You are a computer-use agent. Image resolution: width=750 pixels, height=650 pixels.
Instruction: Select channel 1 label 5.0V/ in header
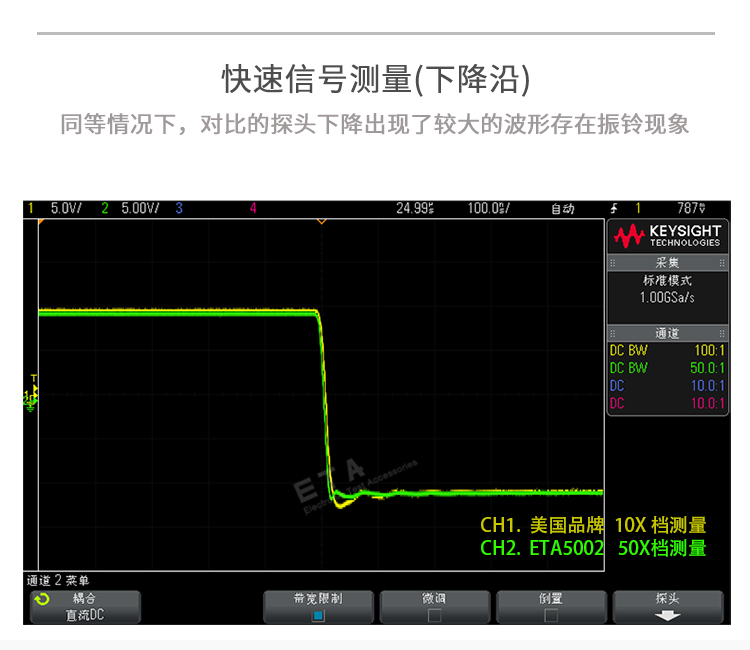click(66, 208)
